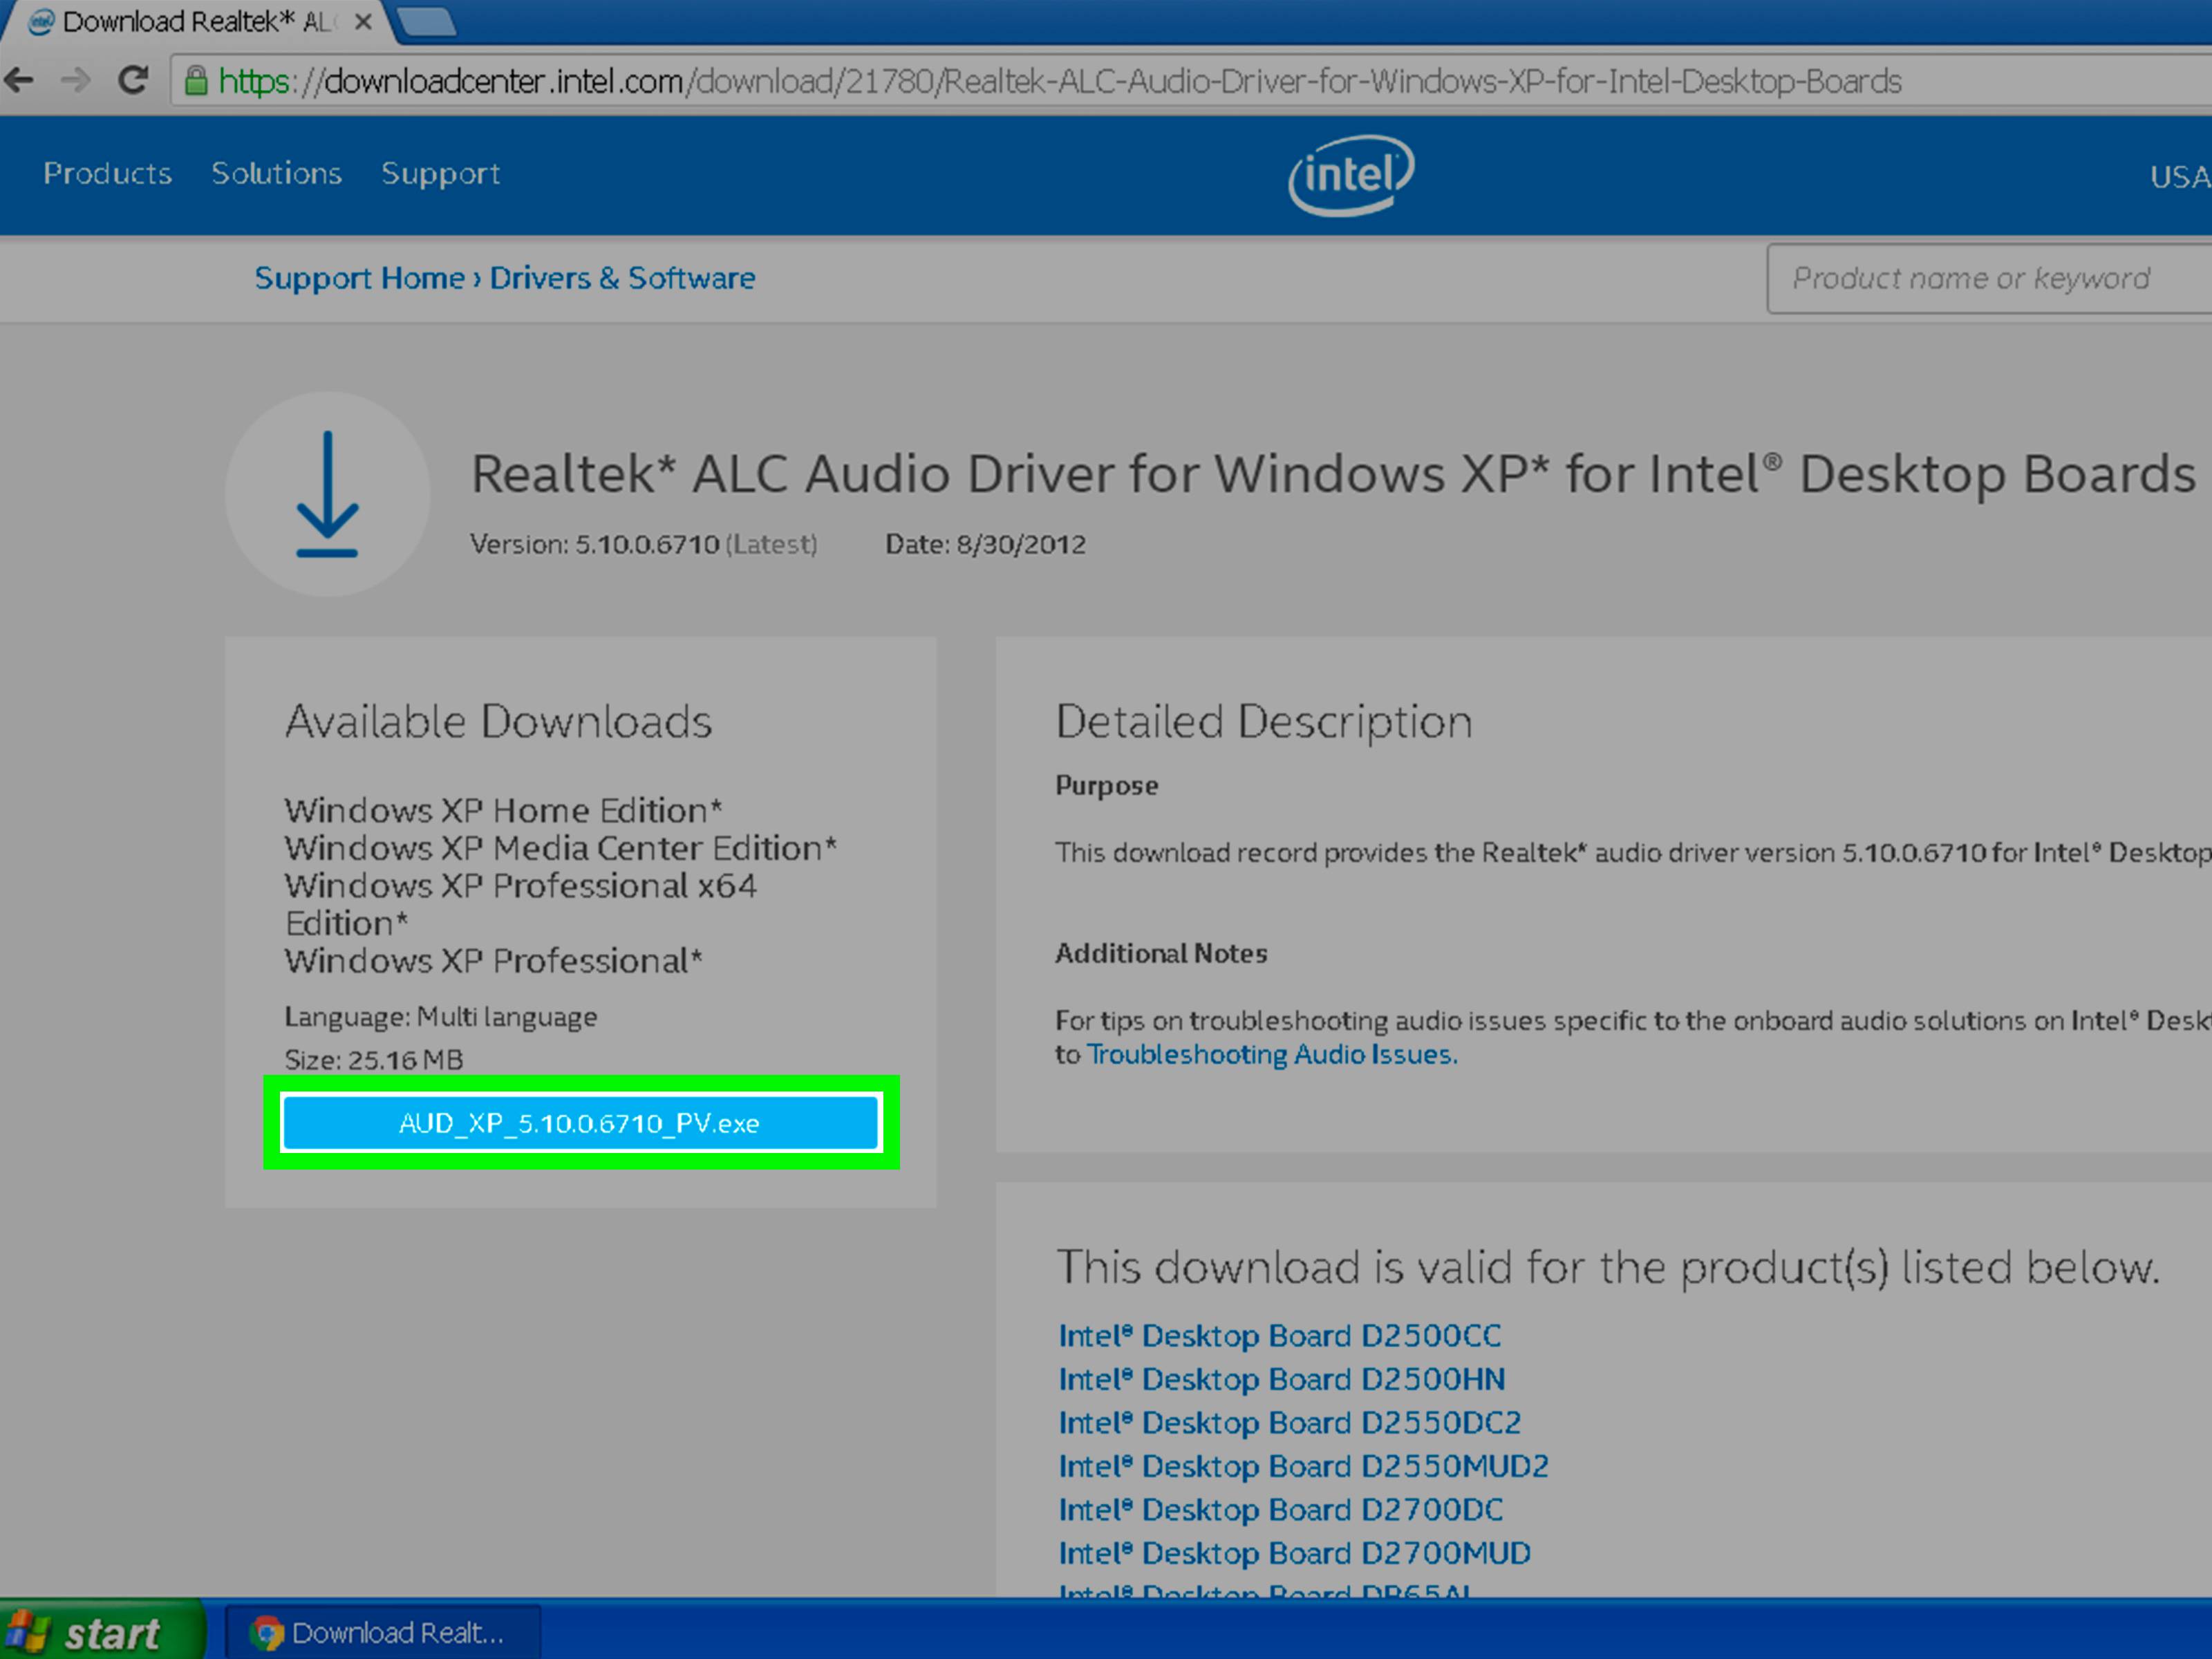The height and width of the screenshot is (1659, 2212).
Task: Click the Download Realt... taskbar item
Action: click(383, 1633)
